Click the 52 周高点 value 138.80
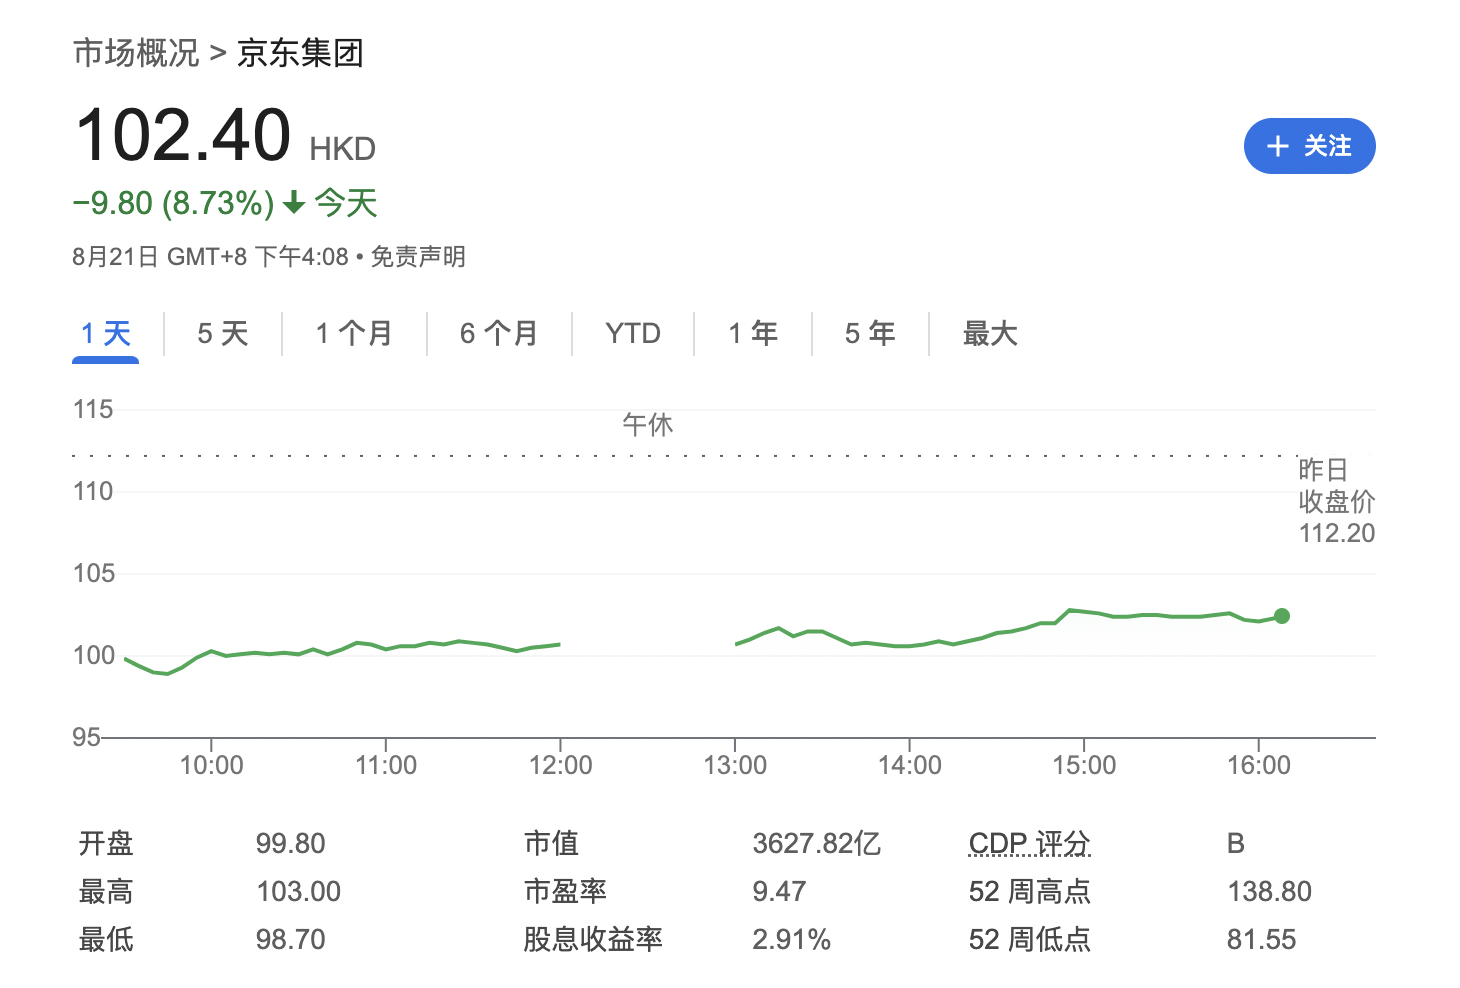Screen dimensions: 1460x988 1270,891
